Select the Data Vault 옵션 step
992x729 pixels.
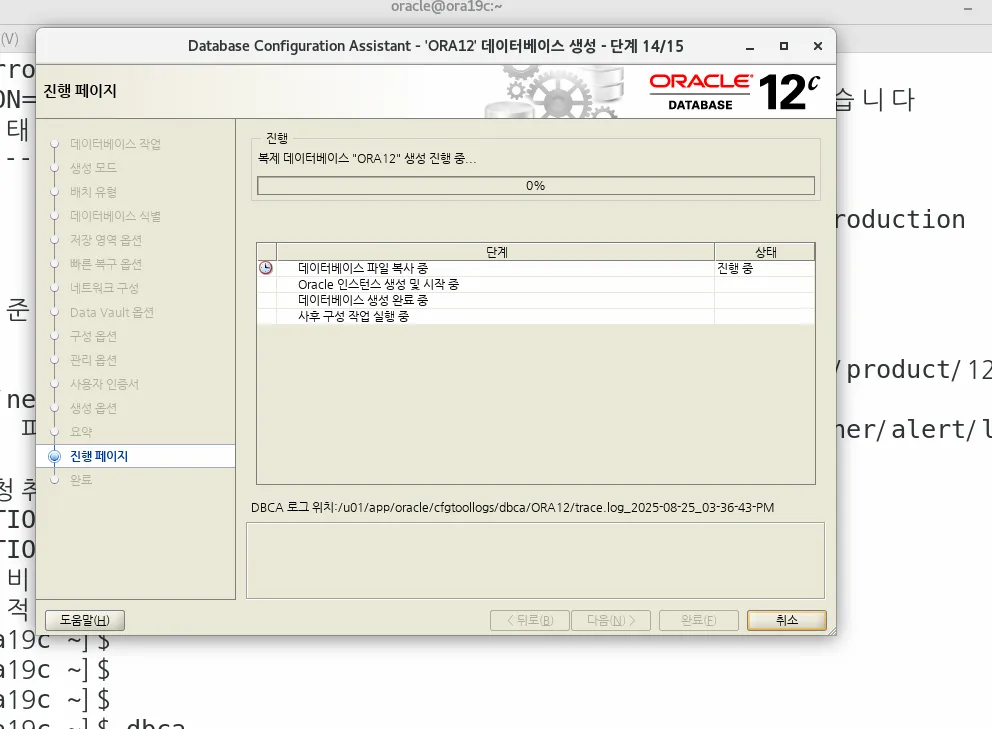coord(111,312)
